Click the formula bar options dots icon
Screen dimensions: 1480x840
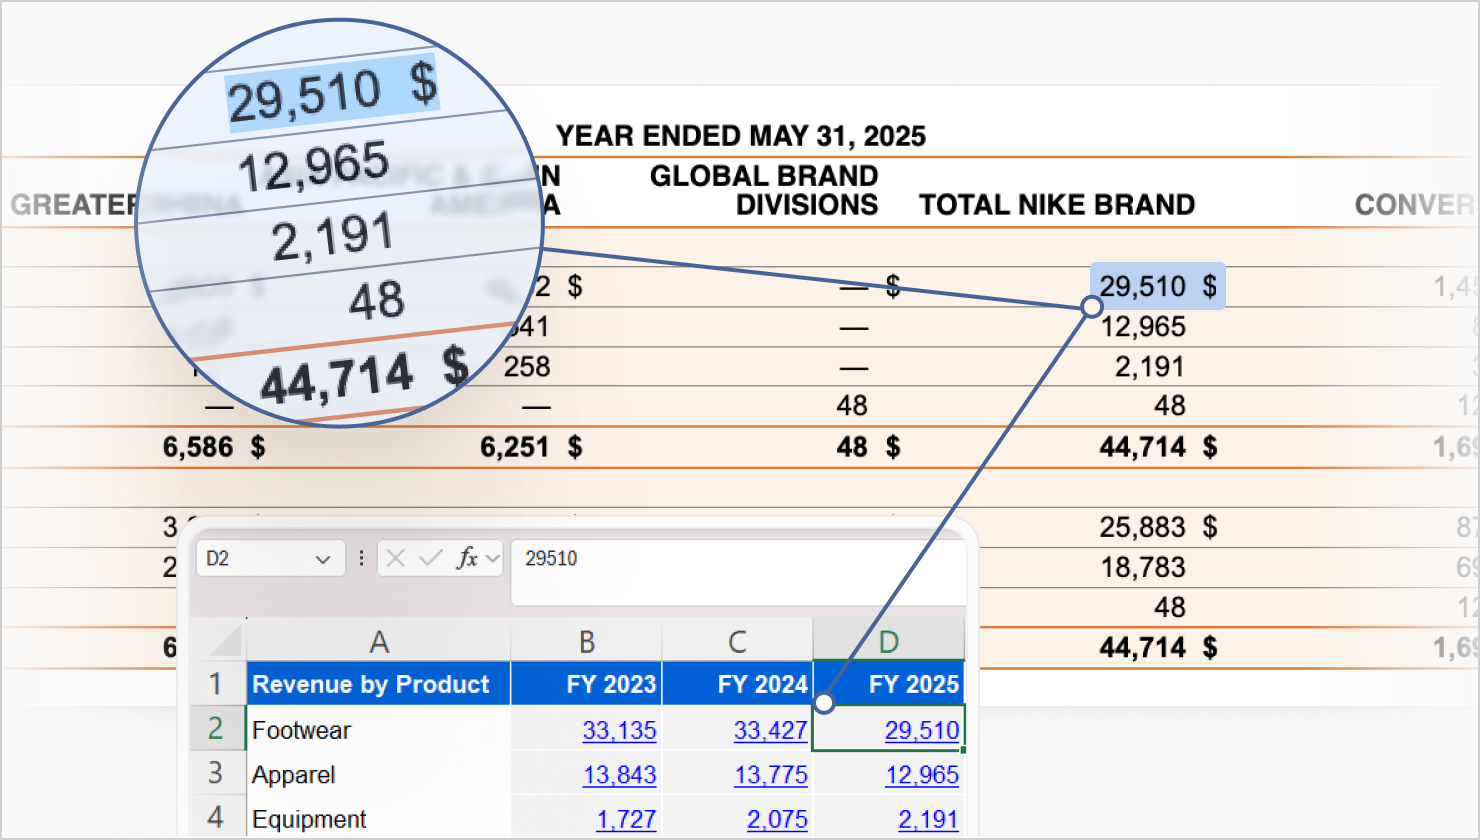(361, 558)
